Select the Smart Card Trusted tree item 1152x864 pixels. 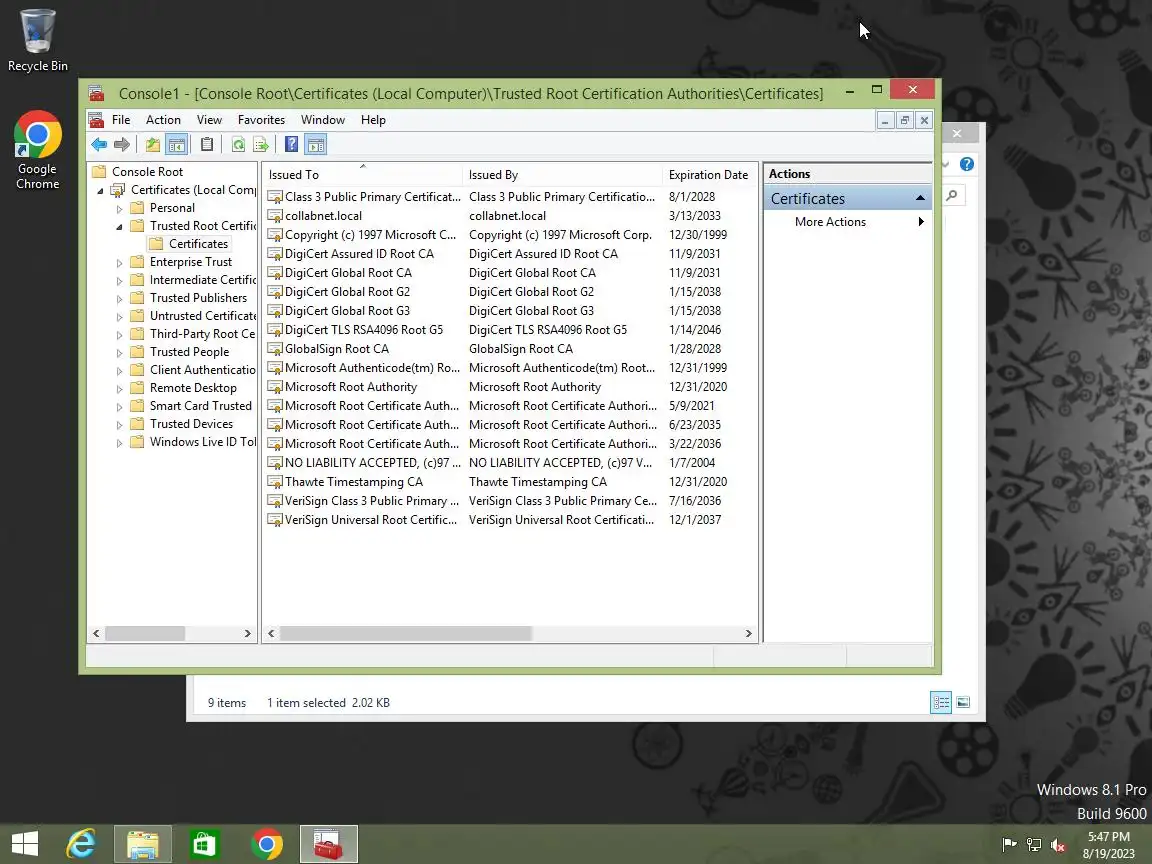(201, 406)
